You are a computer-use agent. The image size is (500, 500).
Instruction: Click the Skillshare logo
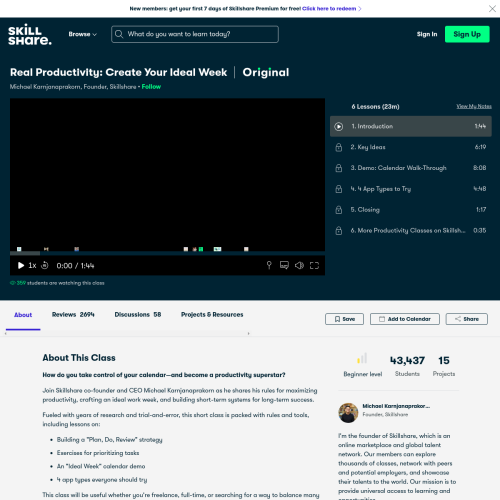(x=30, y=34)
